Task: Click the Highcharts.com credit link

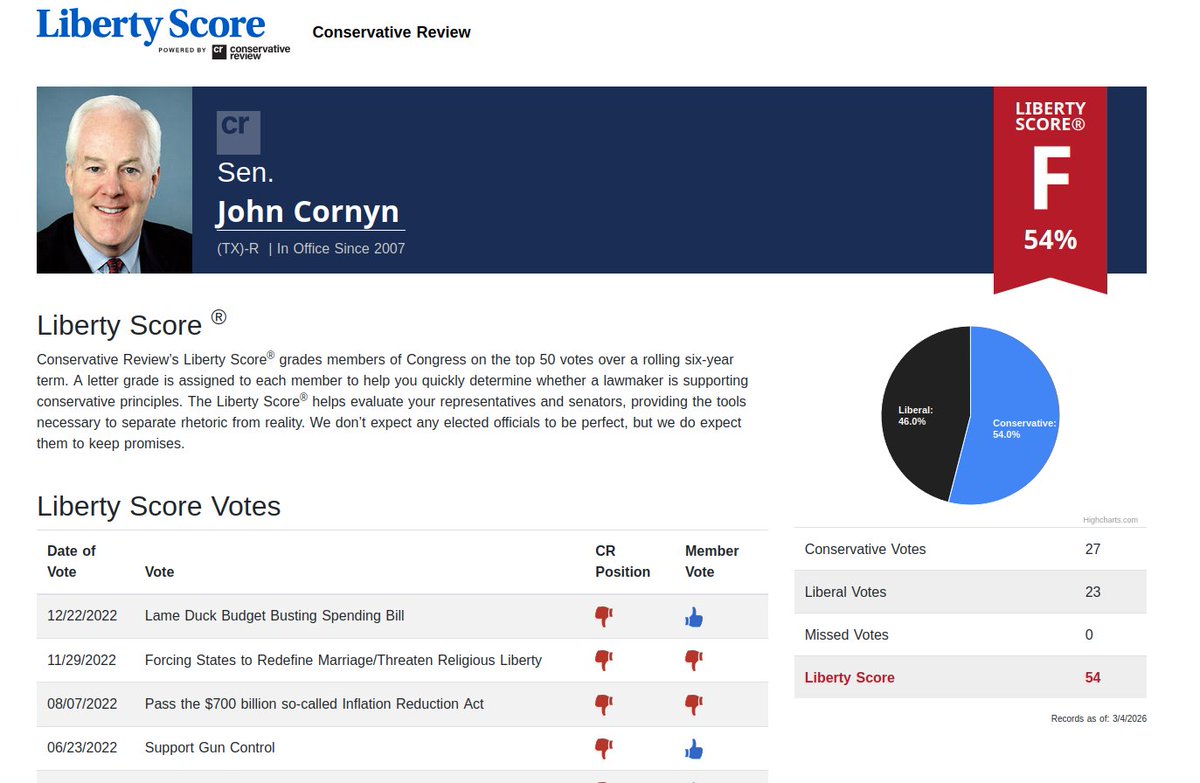Action: 1110,520
